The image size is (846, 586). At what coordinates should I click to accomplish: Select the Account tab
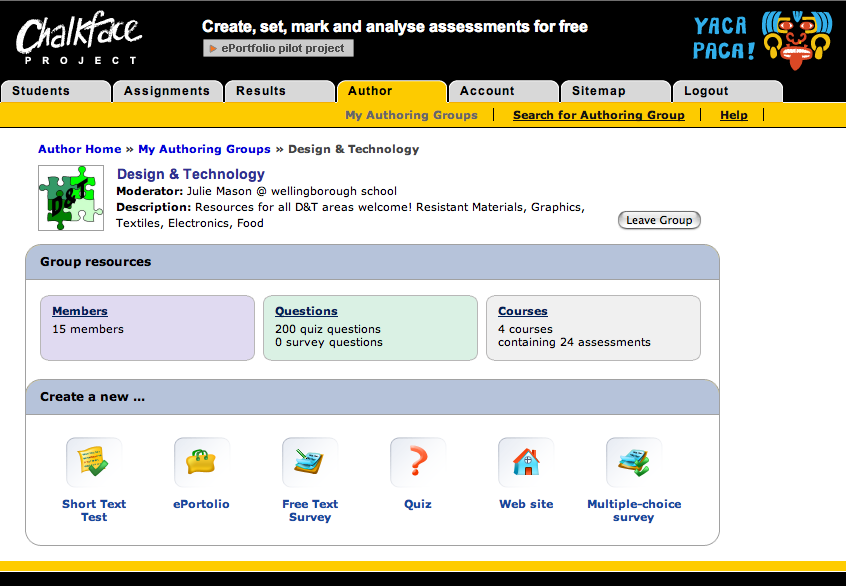(x=503, y=91)
